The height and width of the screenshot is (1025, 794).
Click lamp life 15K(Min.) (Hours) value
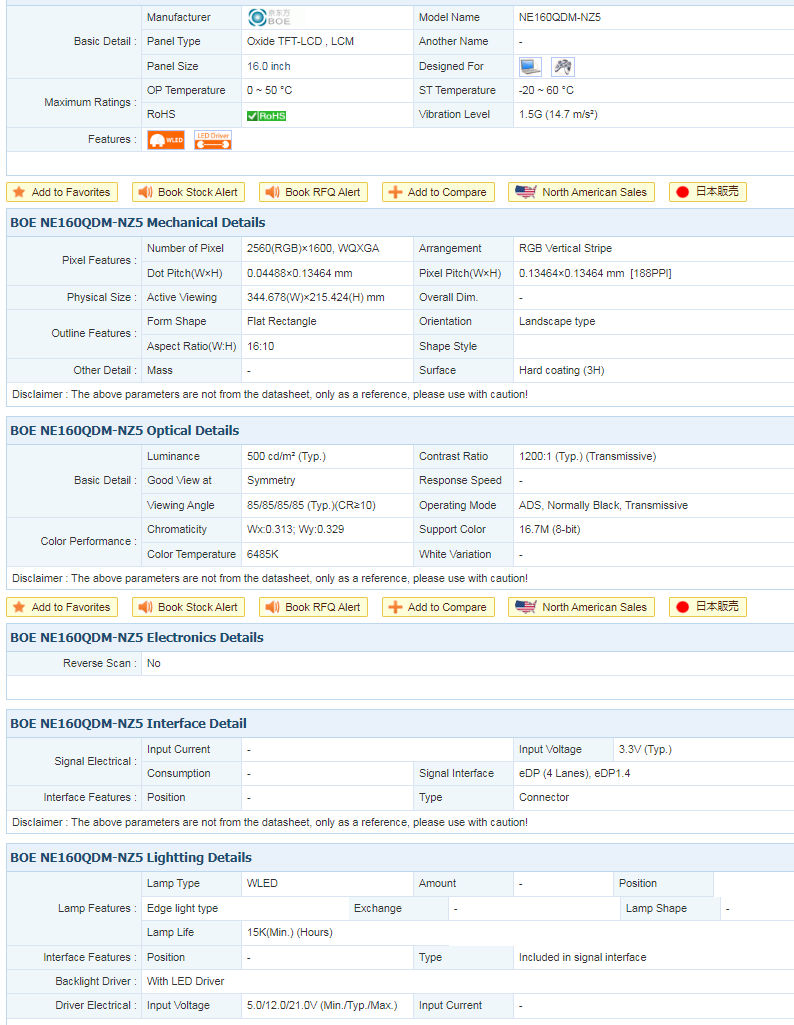pyautogui.click(x=289, y=933)
